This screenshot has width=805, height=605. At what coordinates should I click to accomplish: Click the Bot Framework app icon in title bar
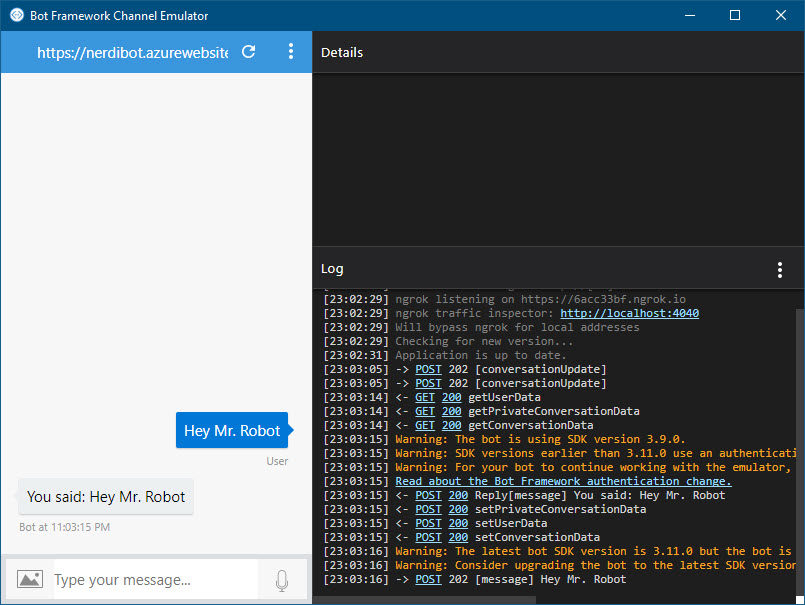point(16,15)
